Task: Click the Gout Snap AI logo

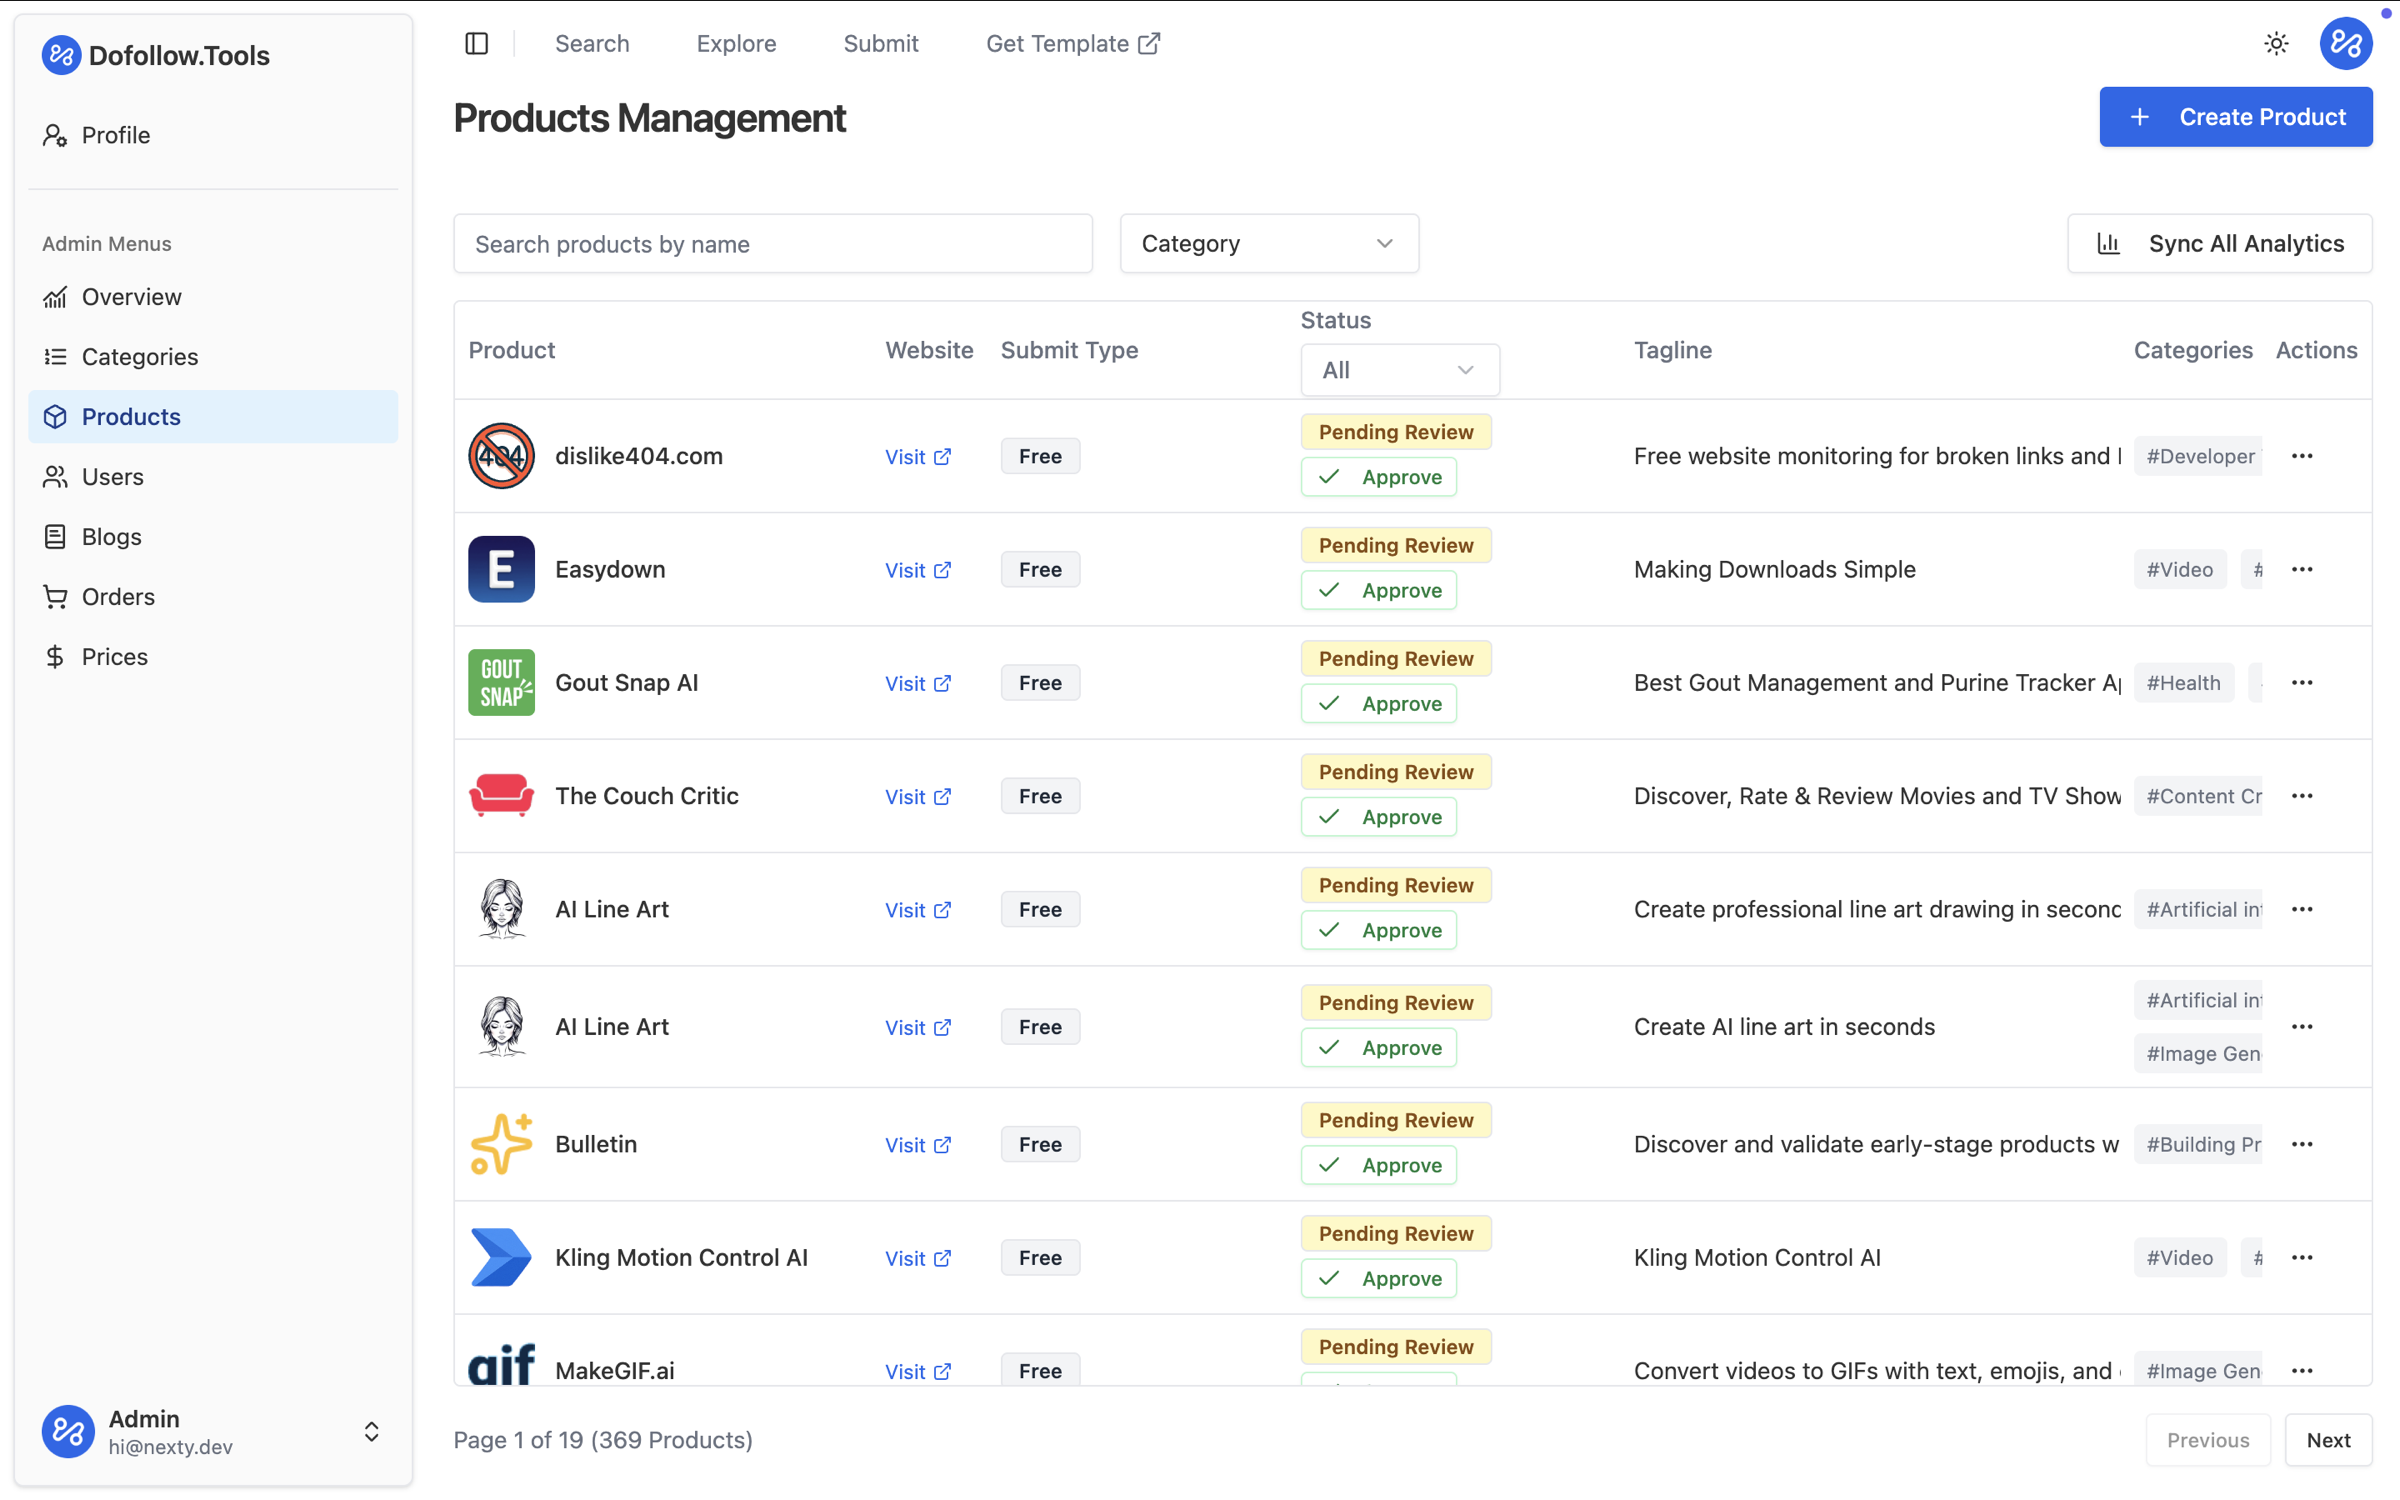Action: coord(501,682)
